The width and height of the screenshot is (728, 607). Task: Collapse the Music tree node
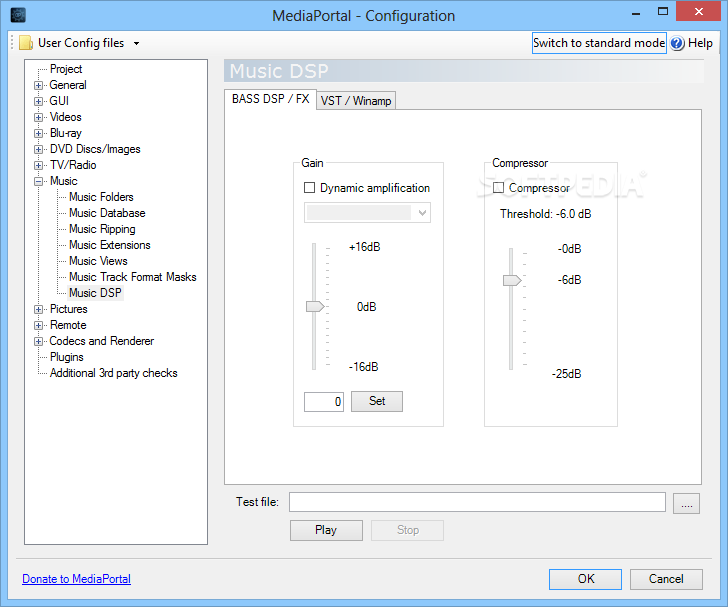39,182
